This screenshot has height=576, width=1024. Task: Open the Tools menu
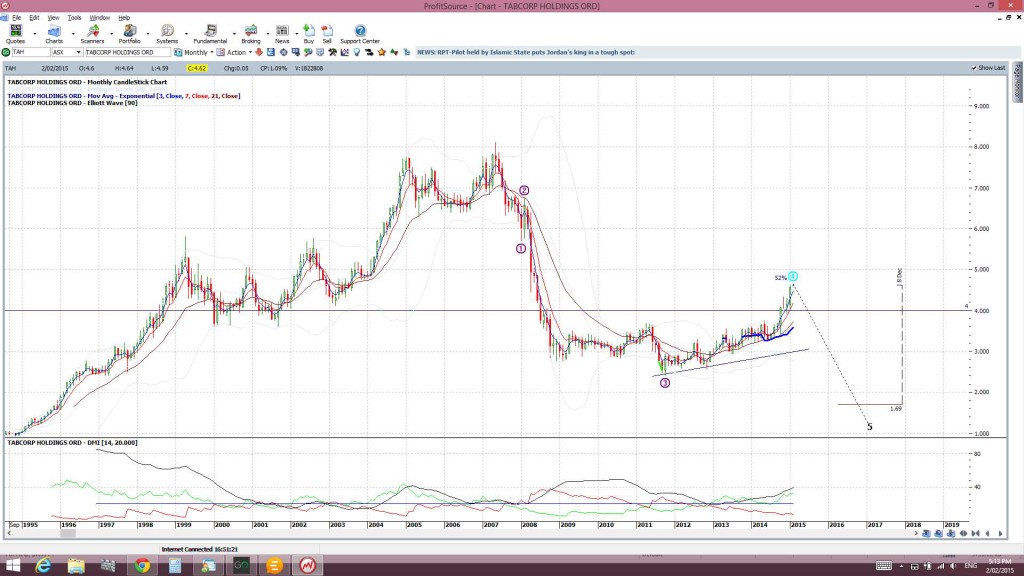click(x=74, y=18)
